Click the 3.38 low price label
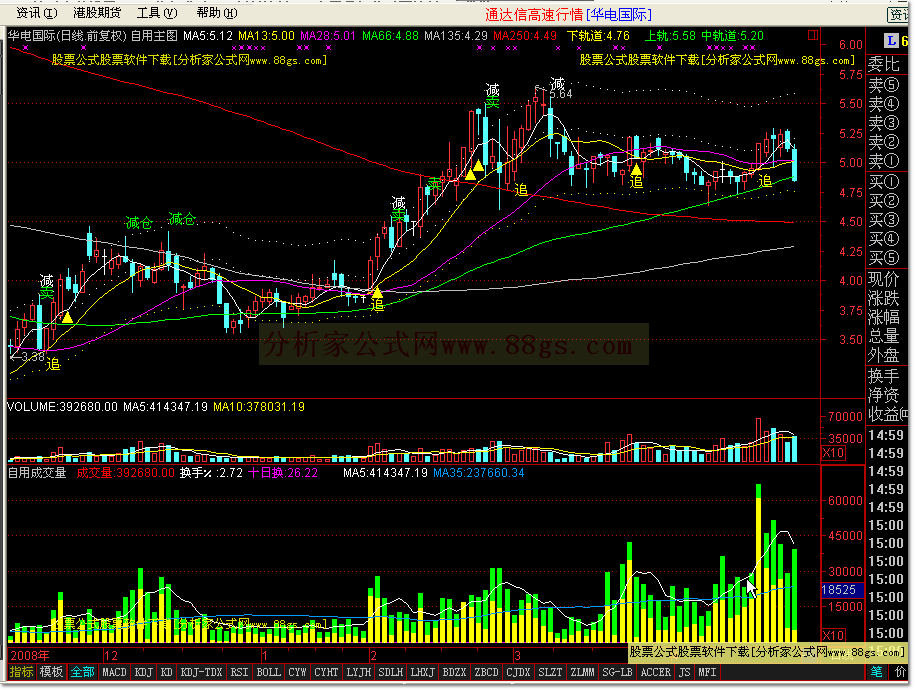 pos(33,356)
